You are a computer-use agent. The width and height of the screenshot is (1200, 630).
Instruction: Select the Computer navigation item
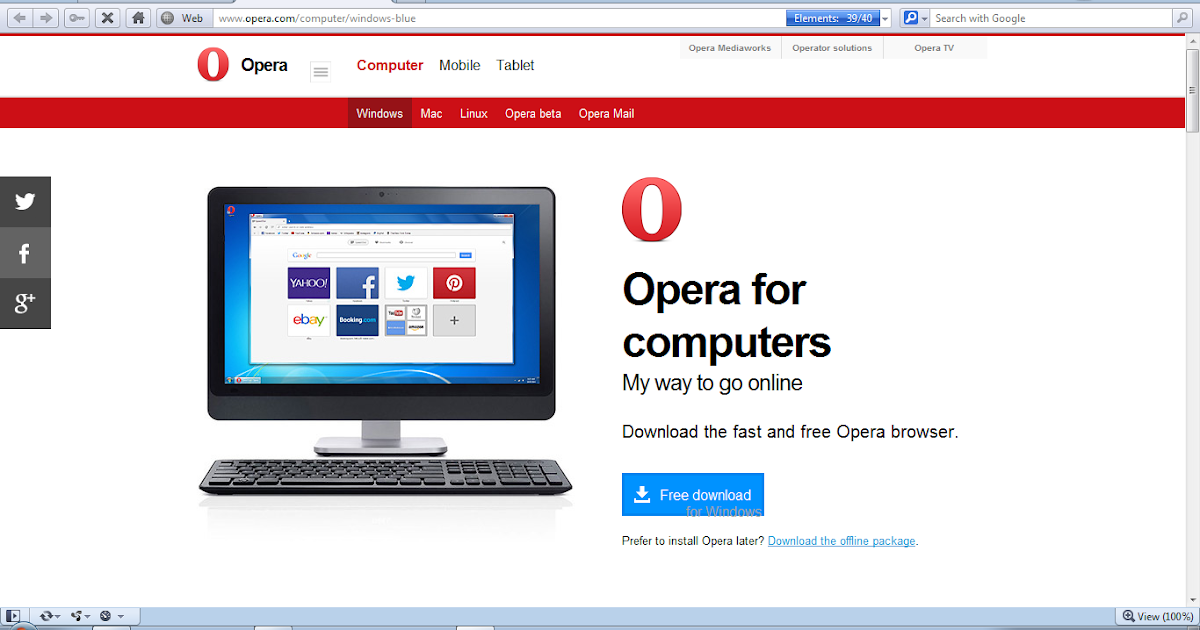click(390, 65)
